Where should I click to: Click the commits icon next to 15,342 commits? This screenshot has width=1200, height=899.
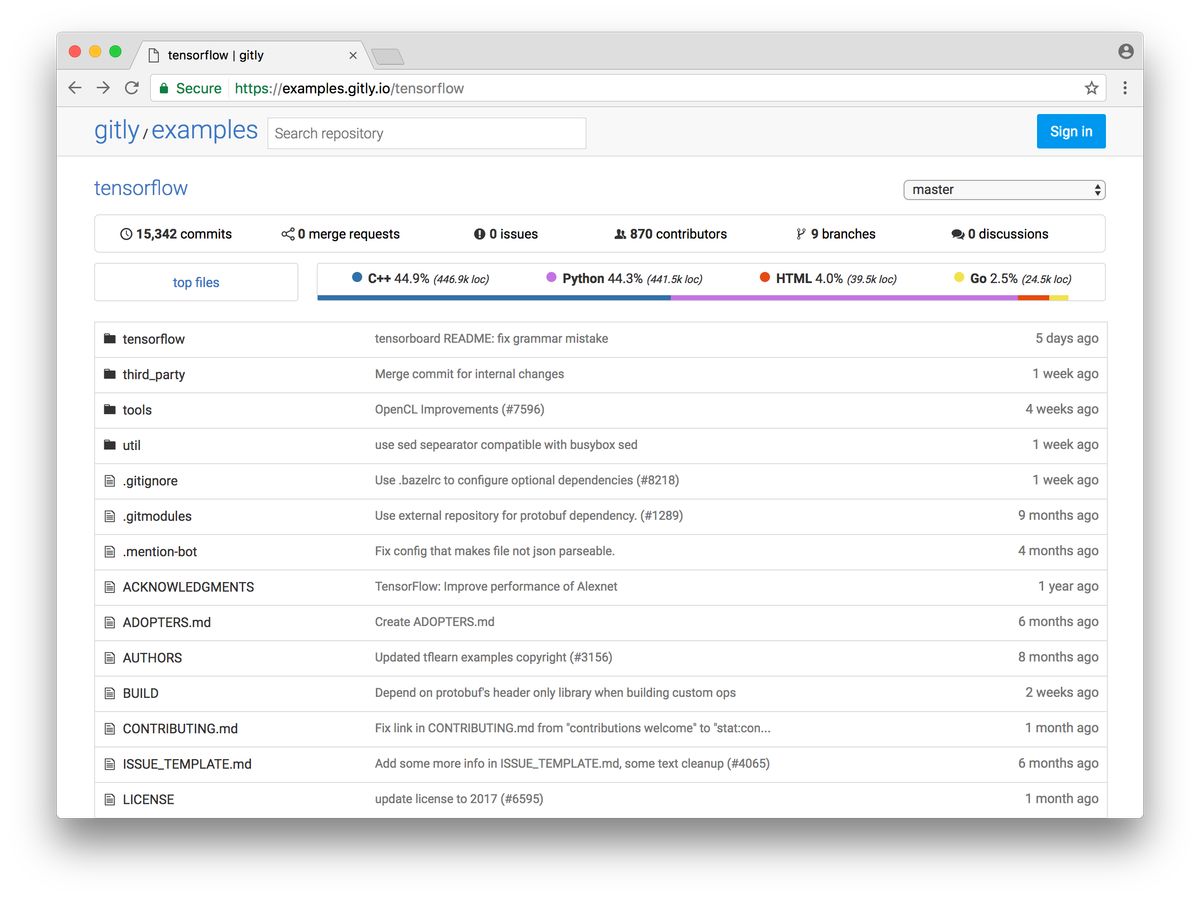pos(125,233)
